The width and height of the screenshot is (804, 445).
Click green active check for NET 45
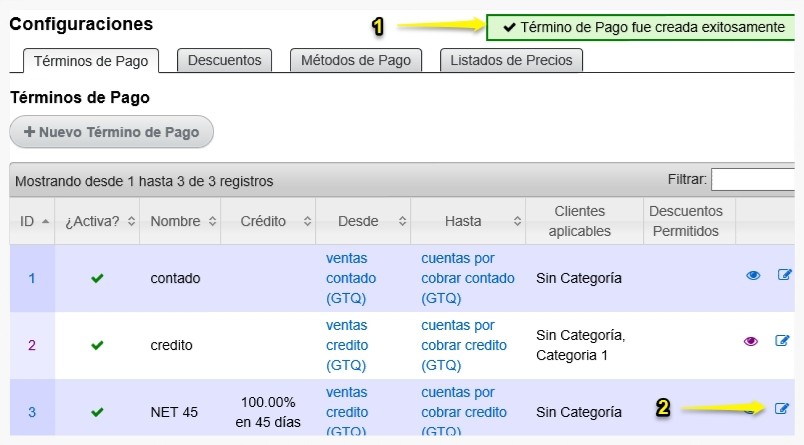pos(97,412)
